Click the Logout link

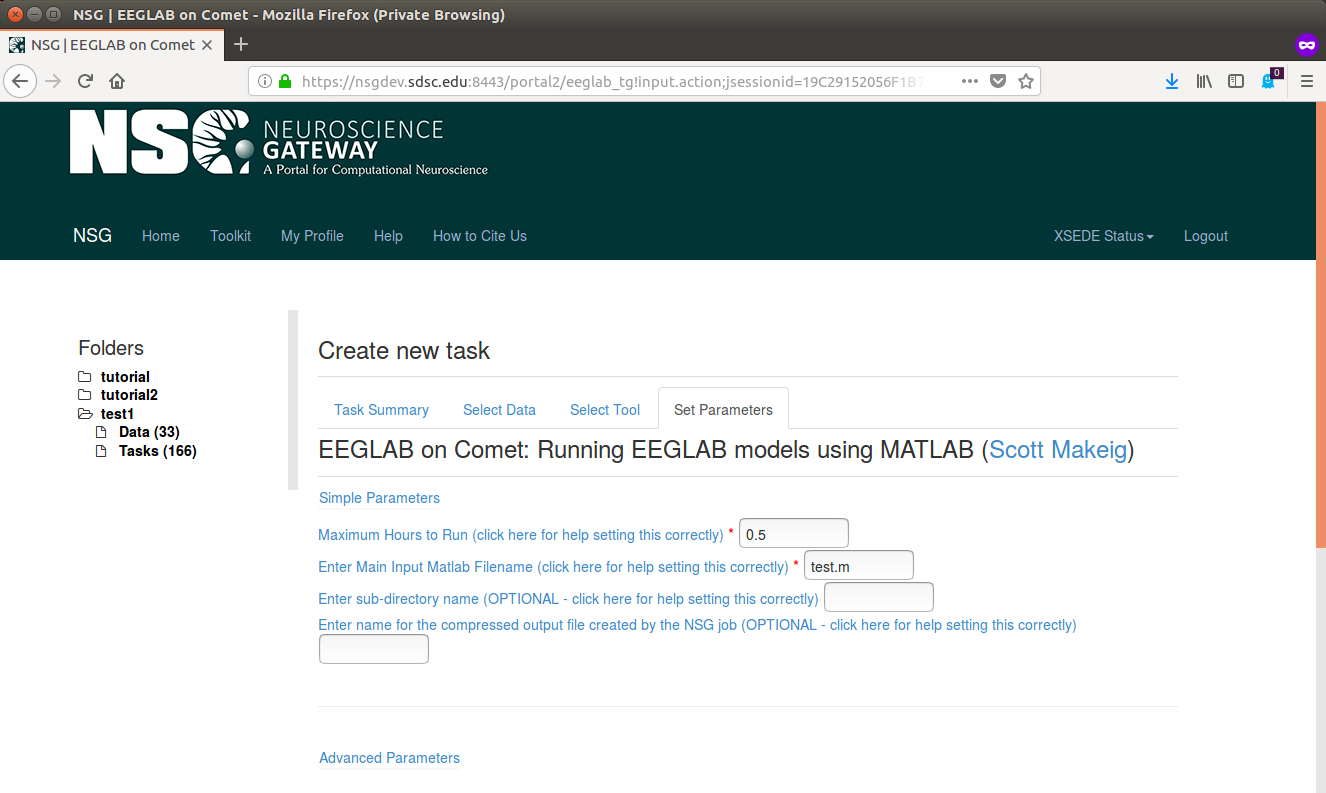pyautogui.click(x=1206, y=236)
